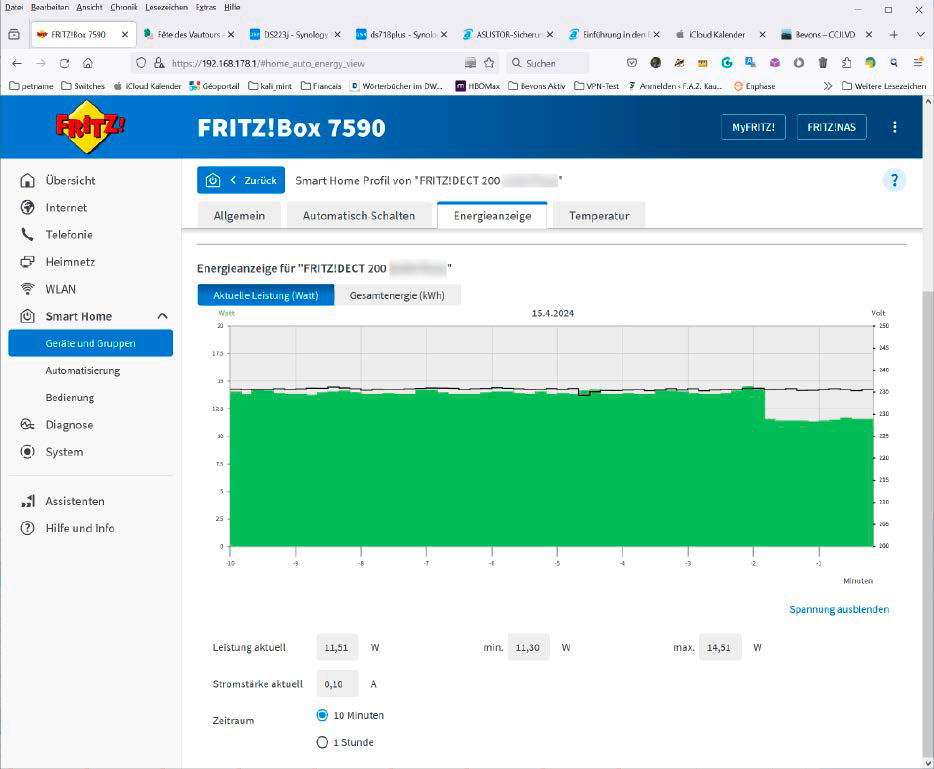934x769 pixels.
Task: Open Bedienung submenu item
Action: (70, 397)
